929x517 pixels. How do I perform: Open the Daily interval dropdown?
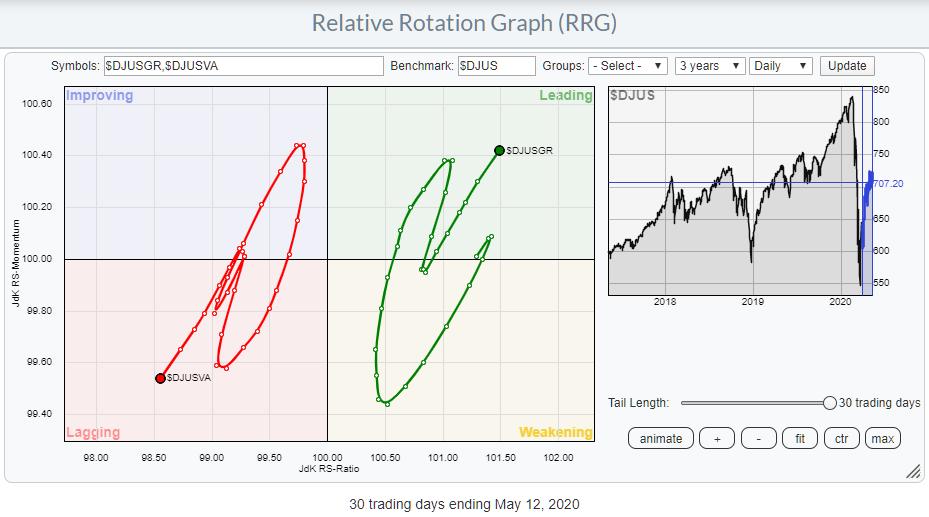pyautogui.click(x=783, y=66)
